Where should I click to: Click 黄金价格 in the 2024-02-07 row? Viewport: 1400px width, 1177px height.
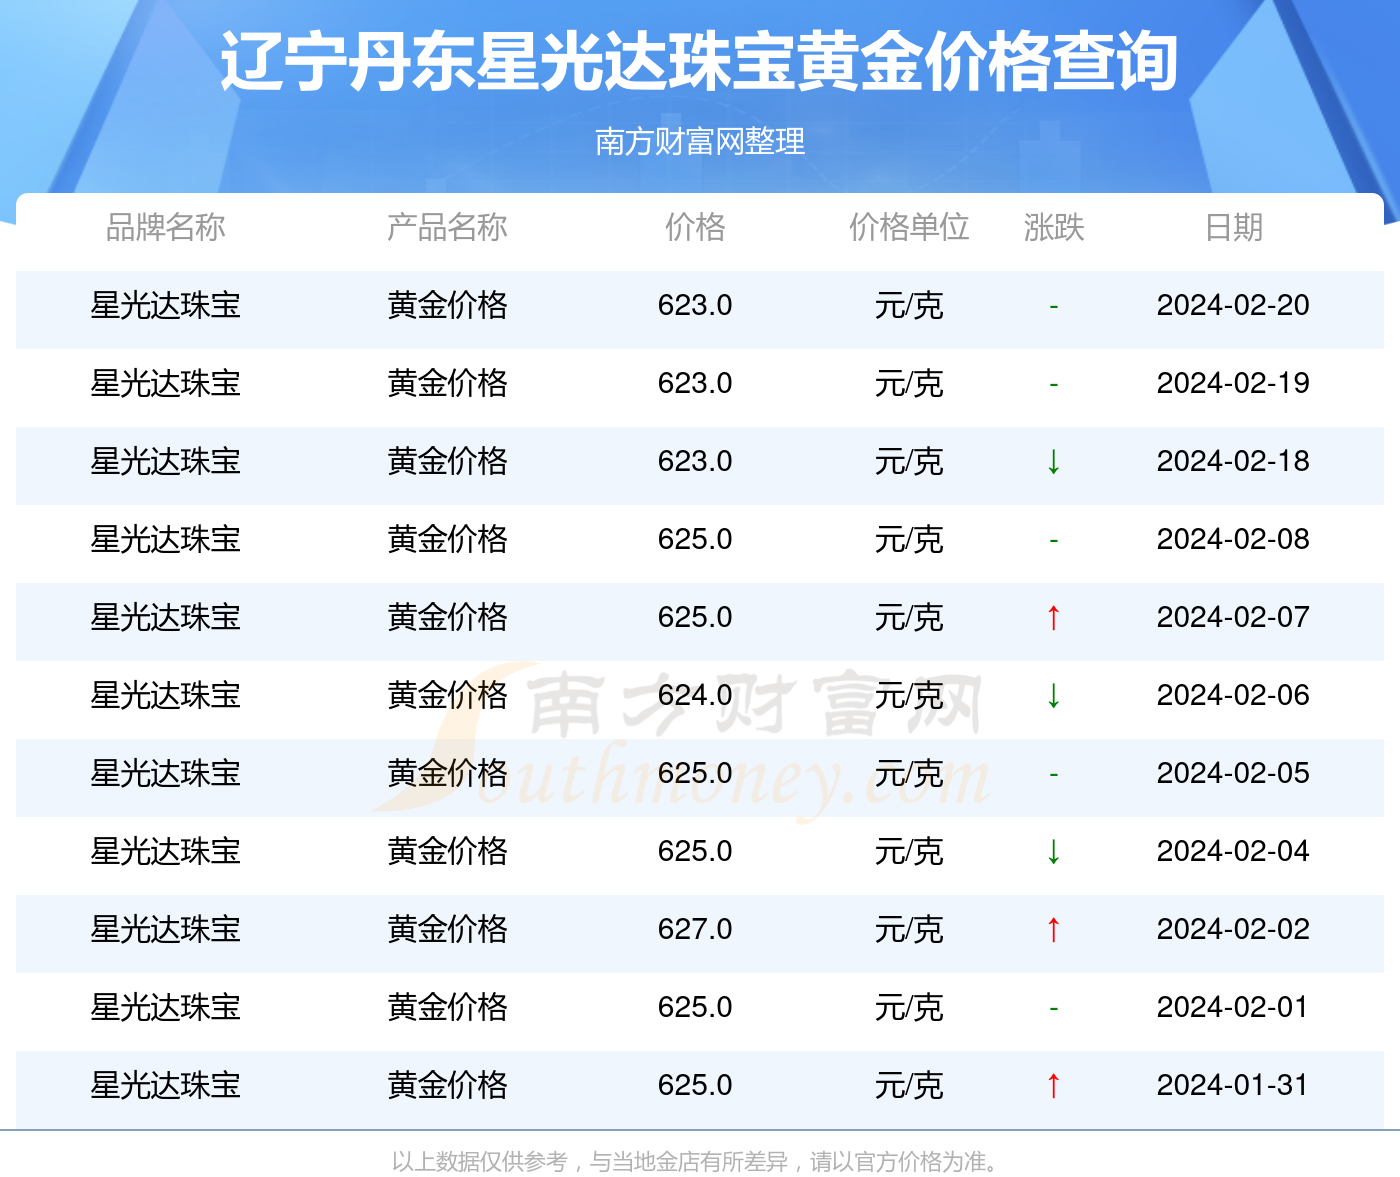[x=447, y=617]
